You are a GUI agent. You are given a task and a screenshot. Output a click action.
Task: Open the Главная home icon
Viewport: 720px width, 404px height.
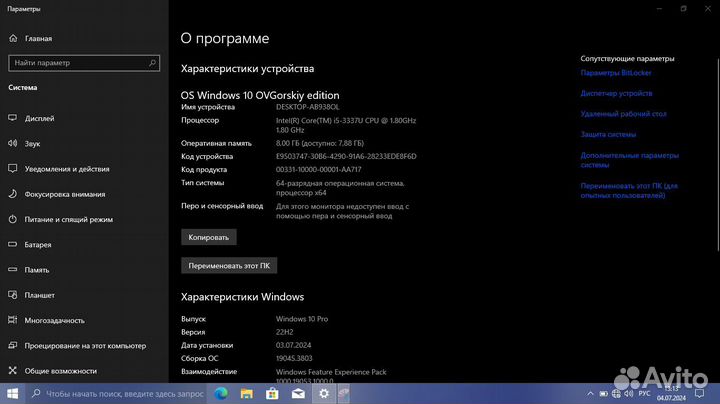pos(13,39)
